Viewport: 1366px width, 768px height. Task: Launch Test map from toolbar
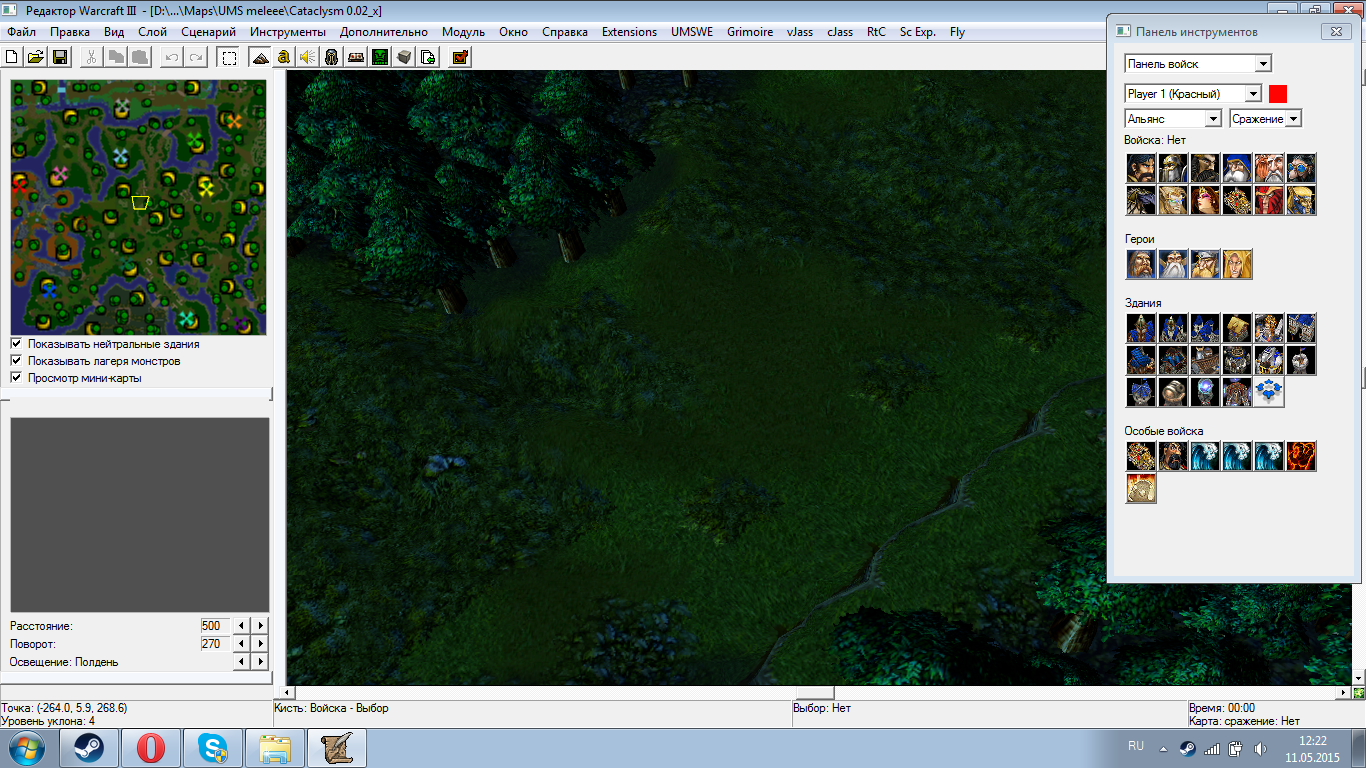coord(460,57)
